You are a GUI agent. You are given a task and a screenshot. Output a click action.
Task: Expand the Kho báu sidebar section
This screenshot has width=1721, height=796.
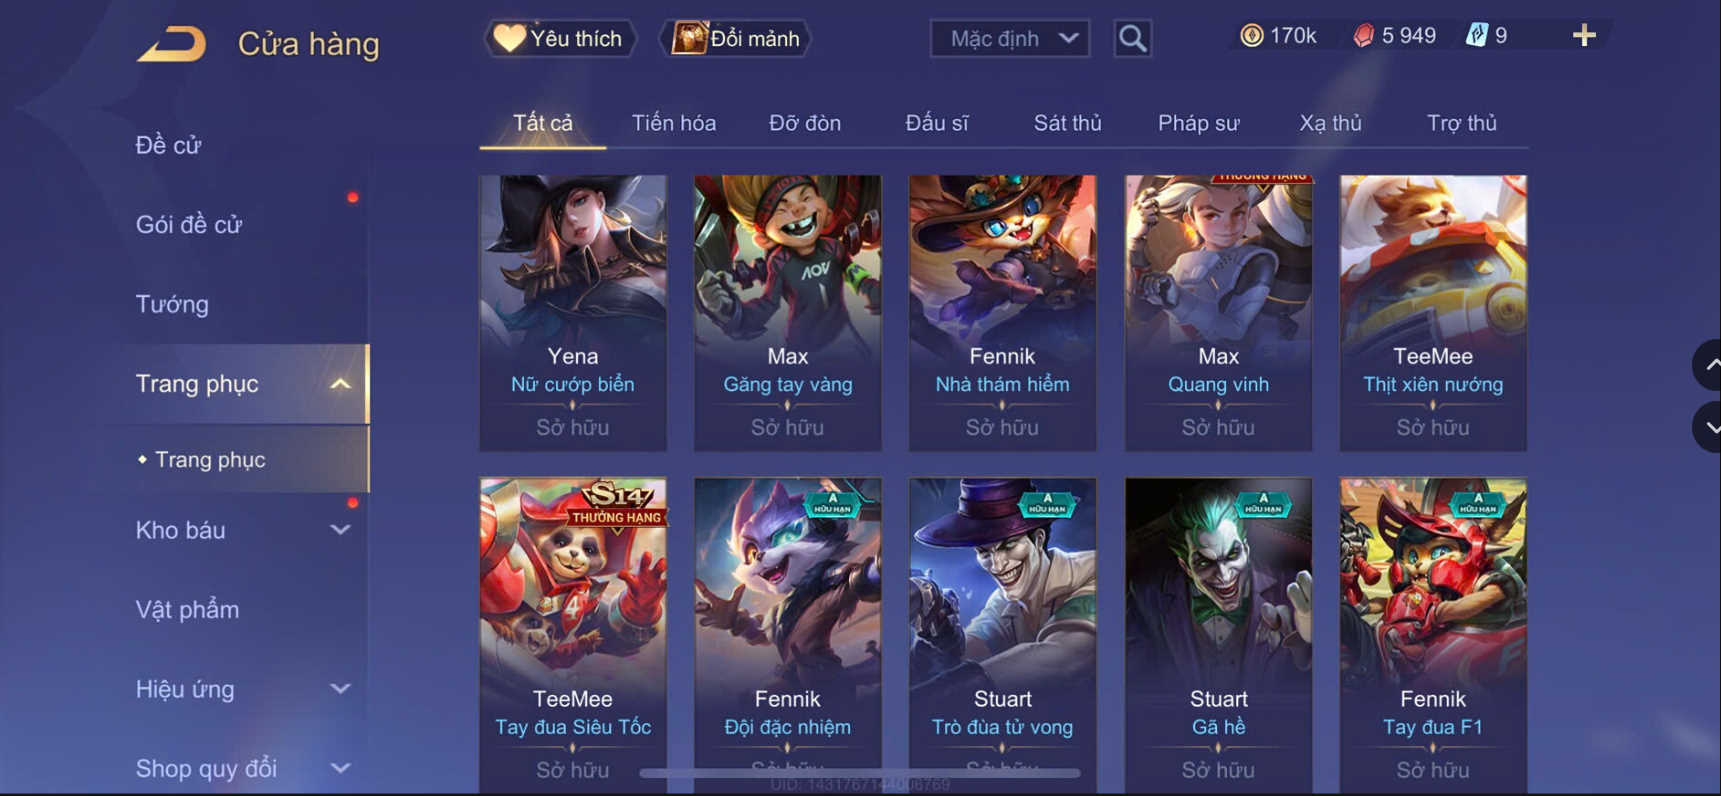pos(340,530)
